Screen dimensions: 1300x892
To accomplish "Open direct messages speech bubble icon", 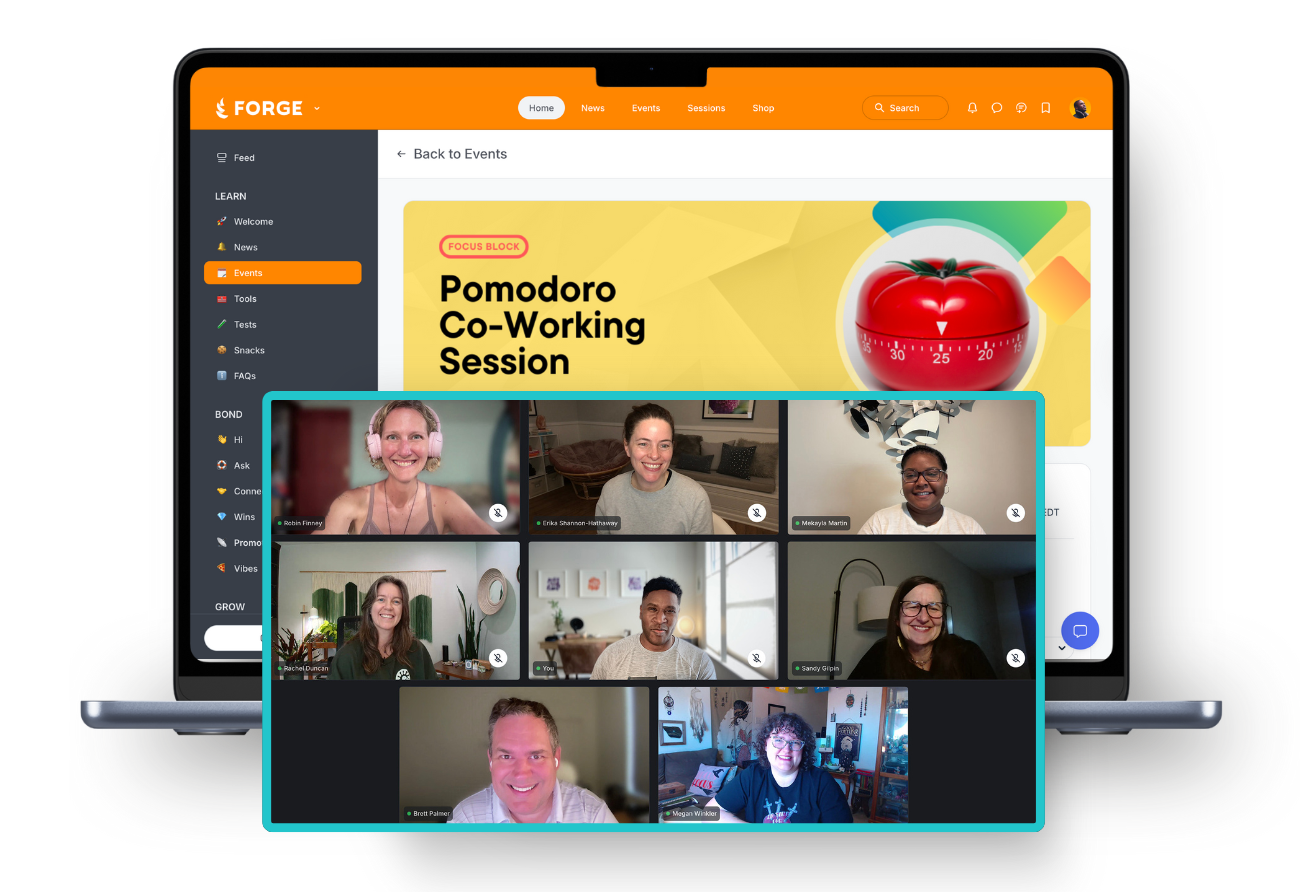I will click(997, 108).
